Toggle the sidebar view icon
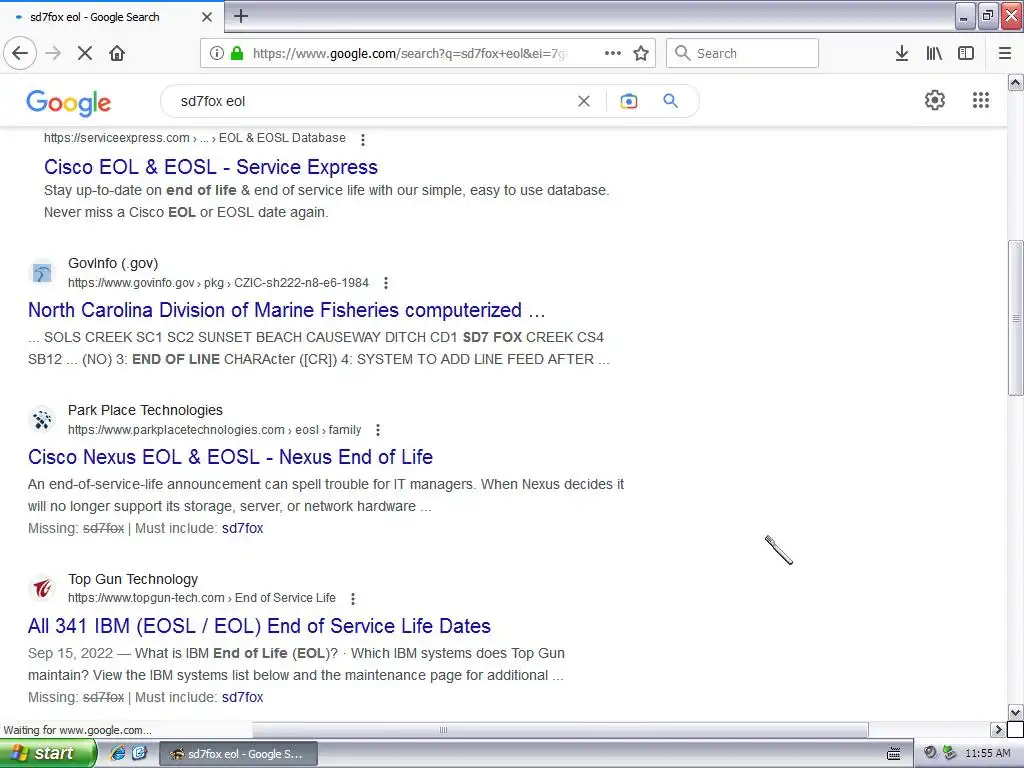Screen dimensions: 1024x768 (966, 53)
